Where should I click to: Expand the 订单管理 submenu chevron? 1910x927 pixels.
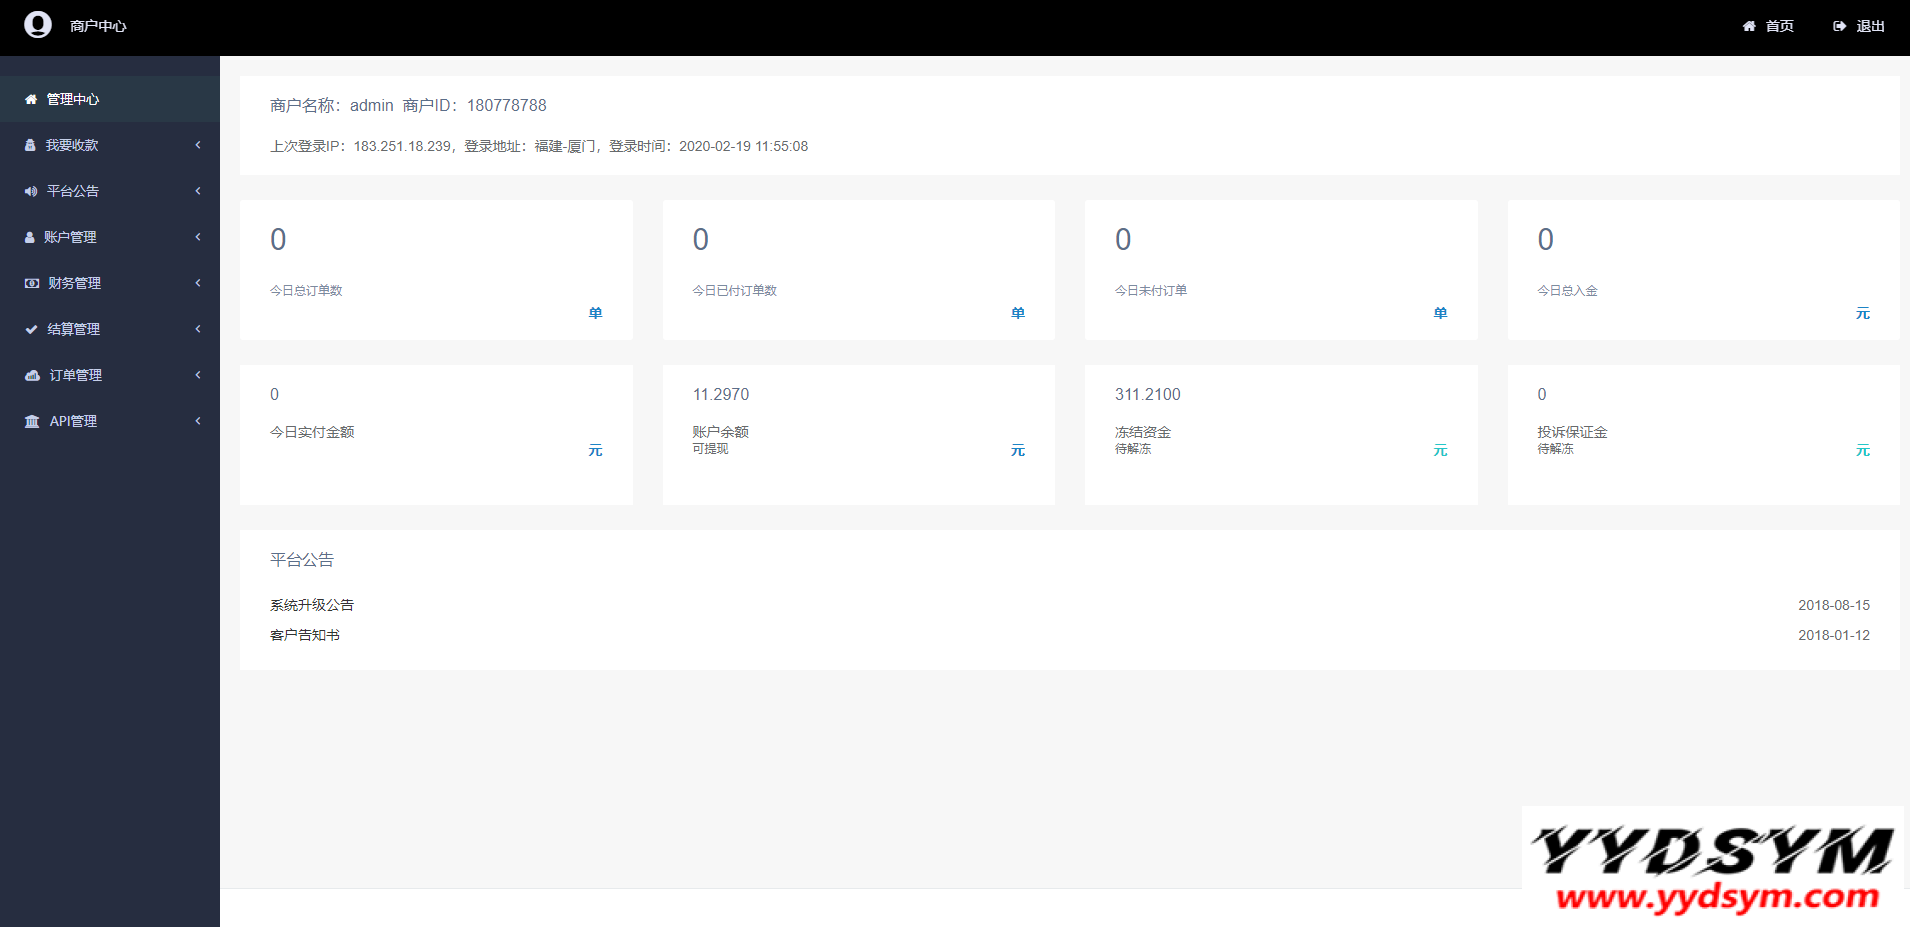198,376
